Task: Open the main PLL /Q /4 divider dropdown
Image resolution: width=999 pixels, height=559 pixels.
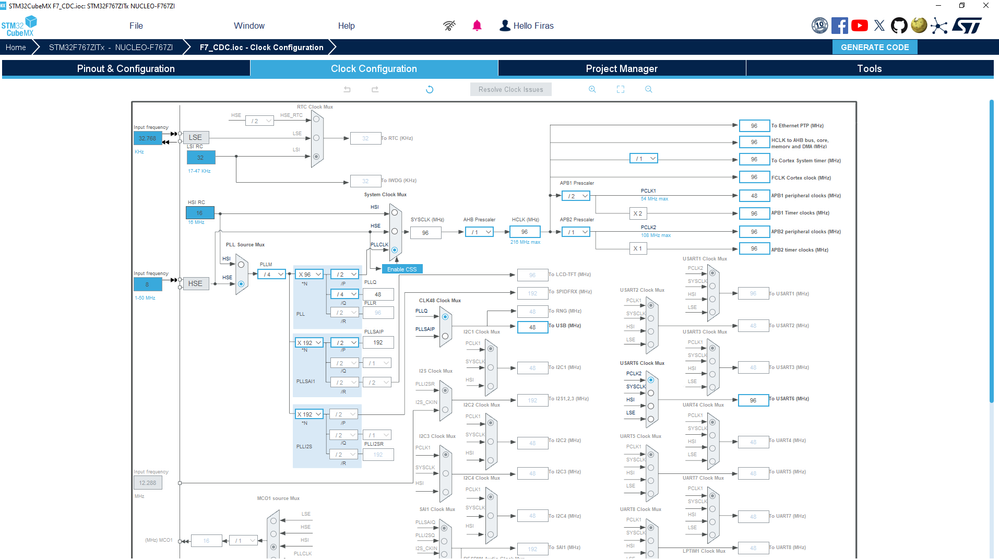Action: [345, 294]
